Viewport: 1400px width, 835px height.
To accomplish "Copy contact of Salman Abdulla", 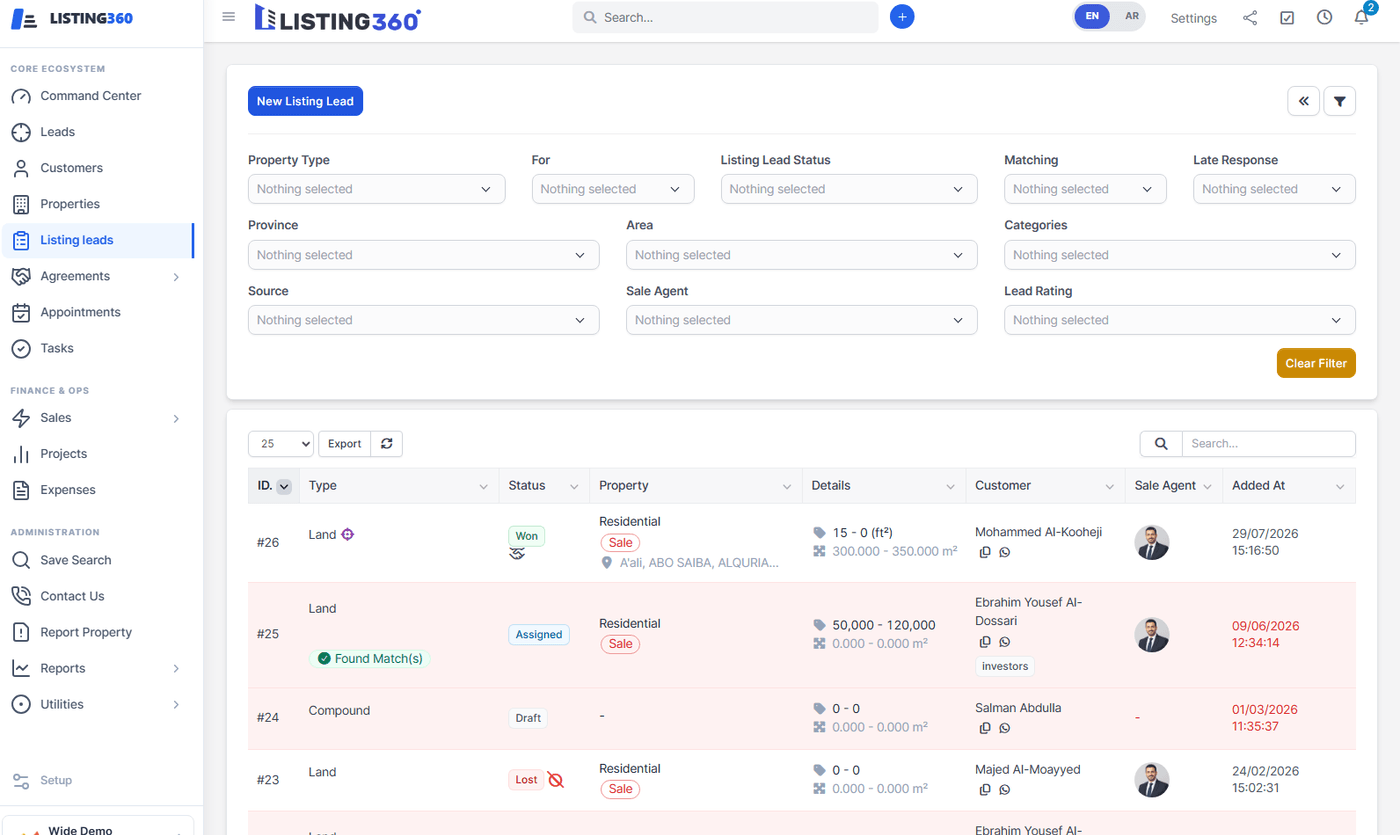I will (985, 728).
